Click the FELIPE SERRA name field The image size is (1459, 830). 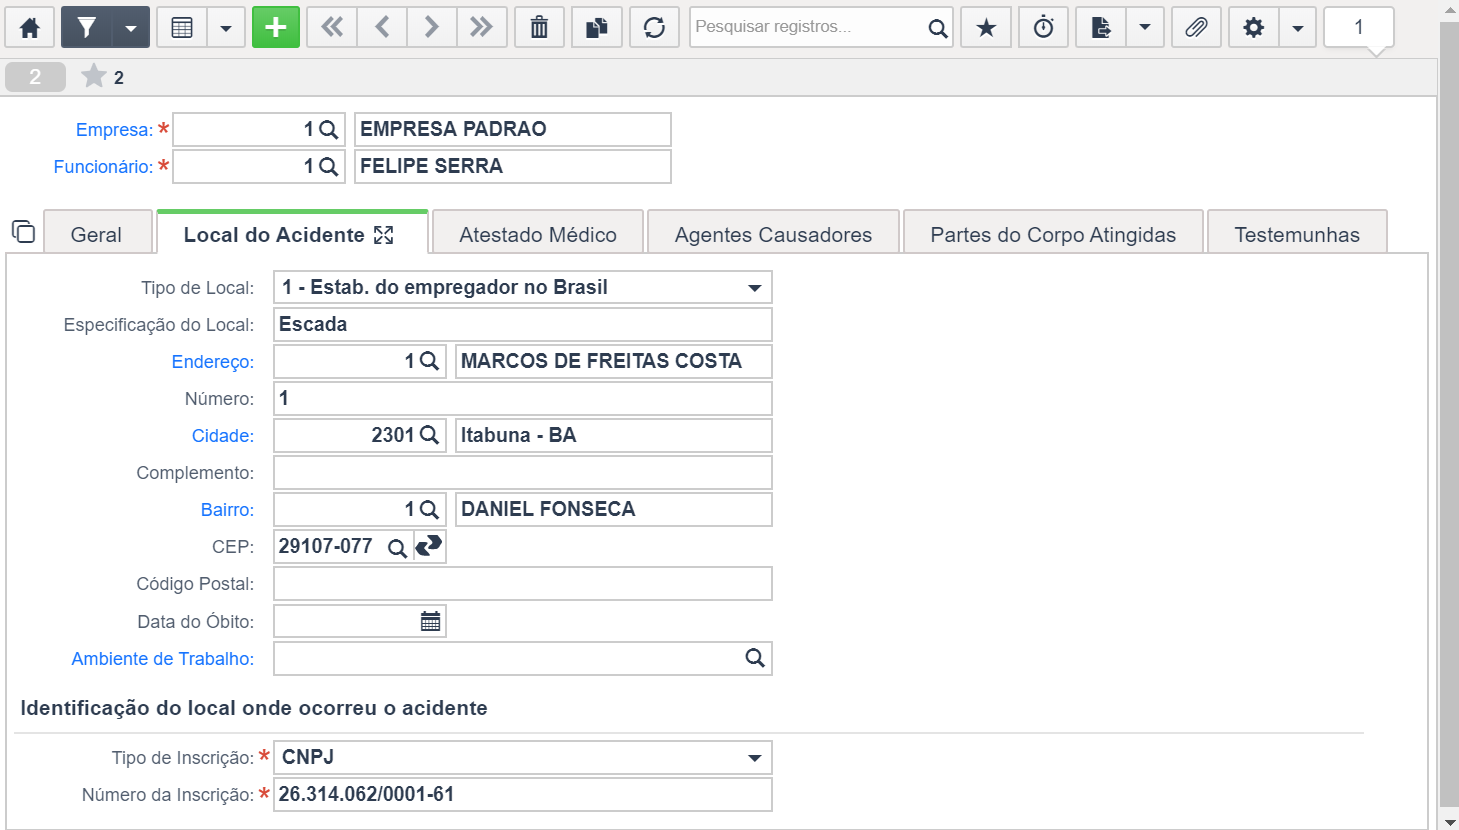[513, 167]
